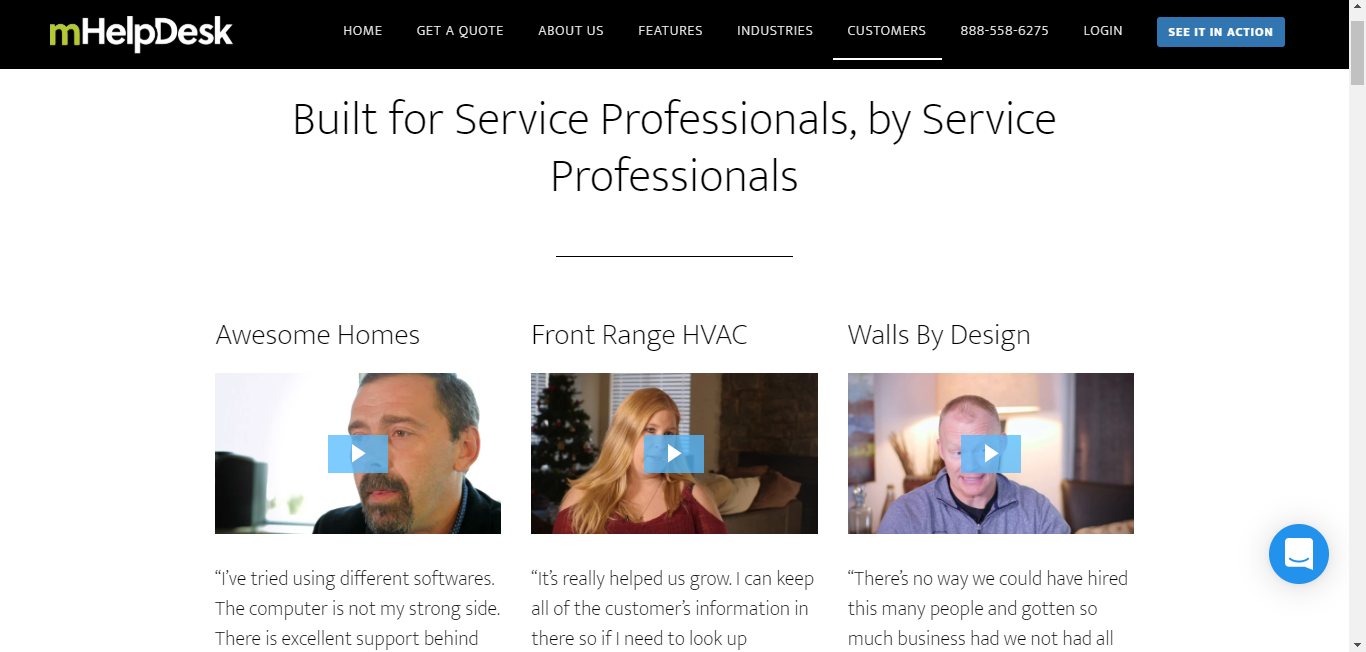The width and height of the screenshot is (1366, 652).
Task: Click the LOGIN link
Action: [x=1103, y=30]
